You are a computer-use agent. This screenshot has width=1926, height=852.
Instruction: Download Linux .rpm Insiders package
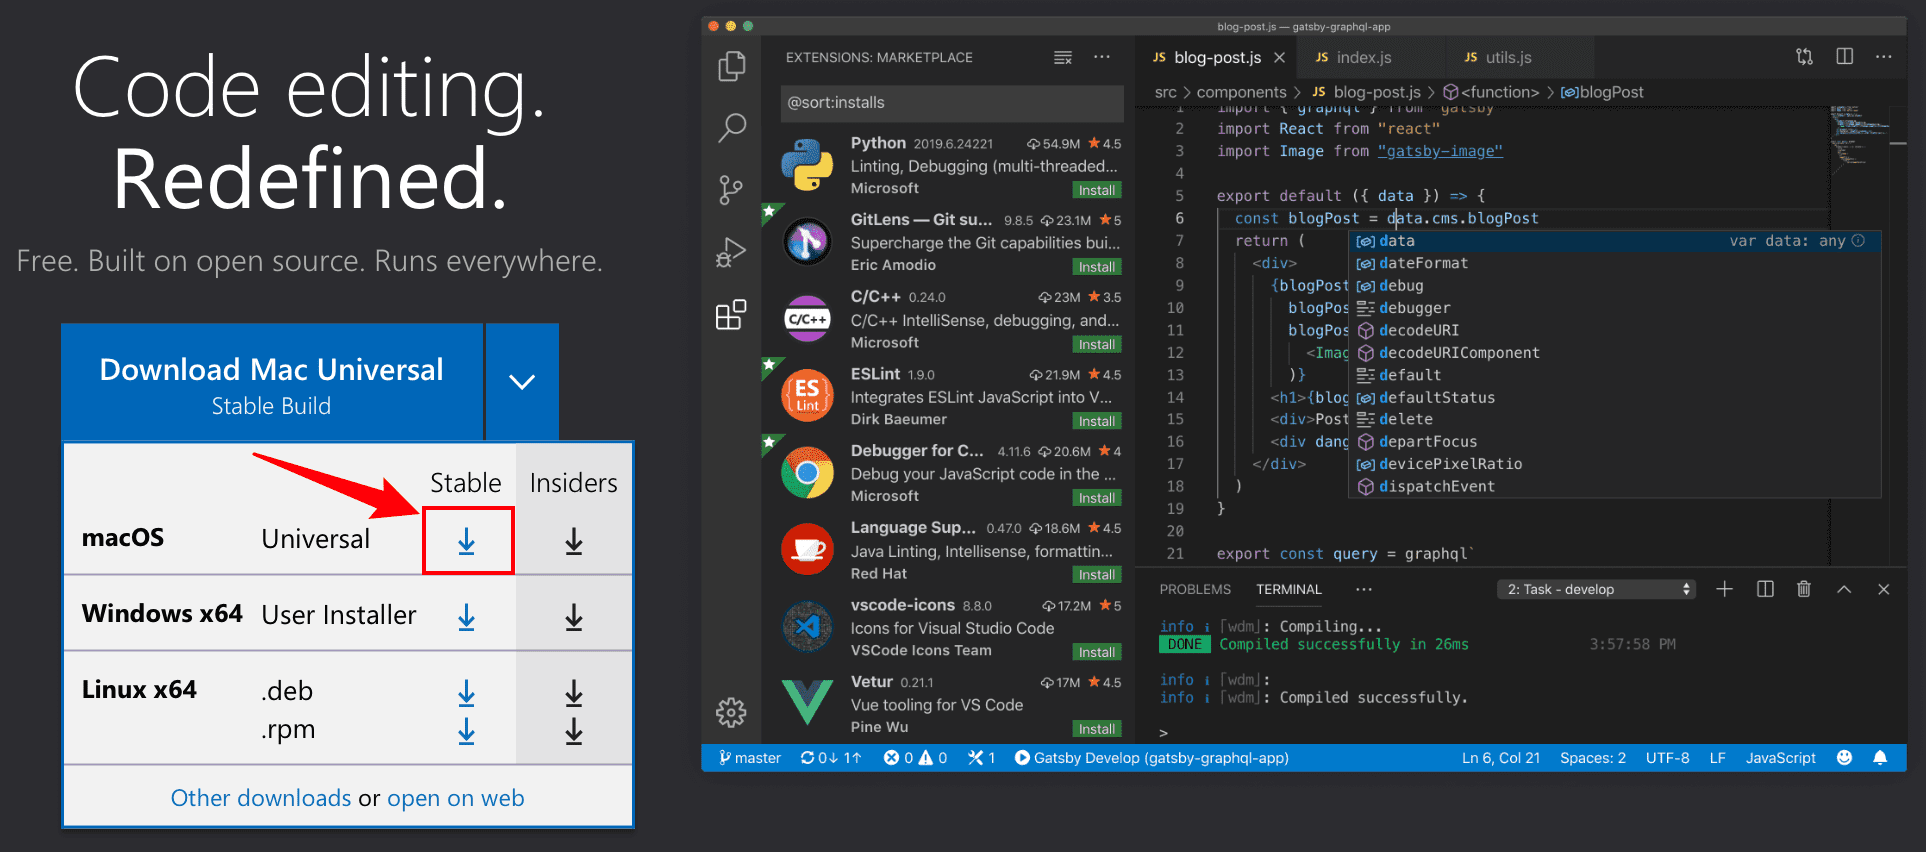574,732
